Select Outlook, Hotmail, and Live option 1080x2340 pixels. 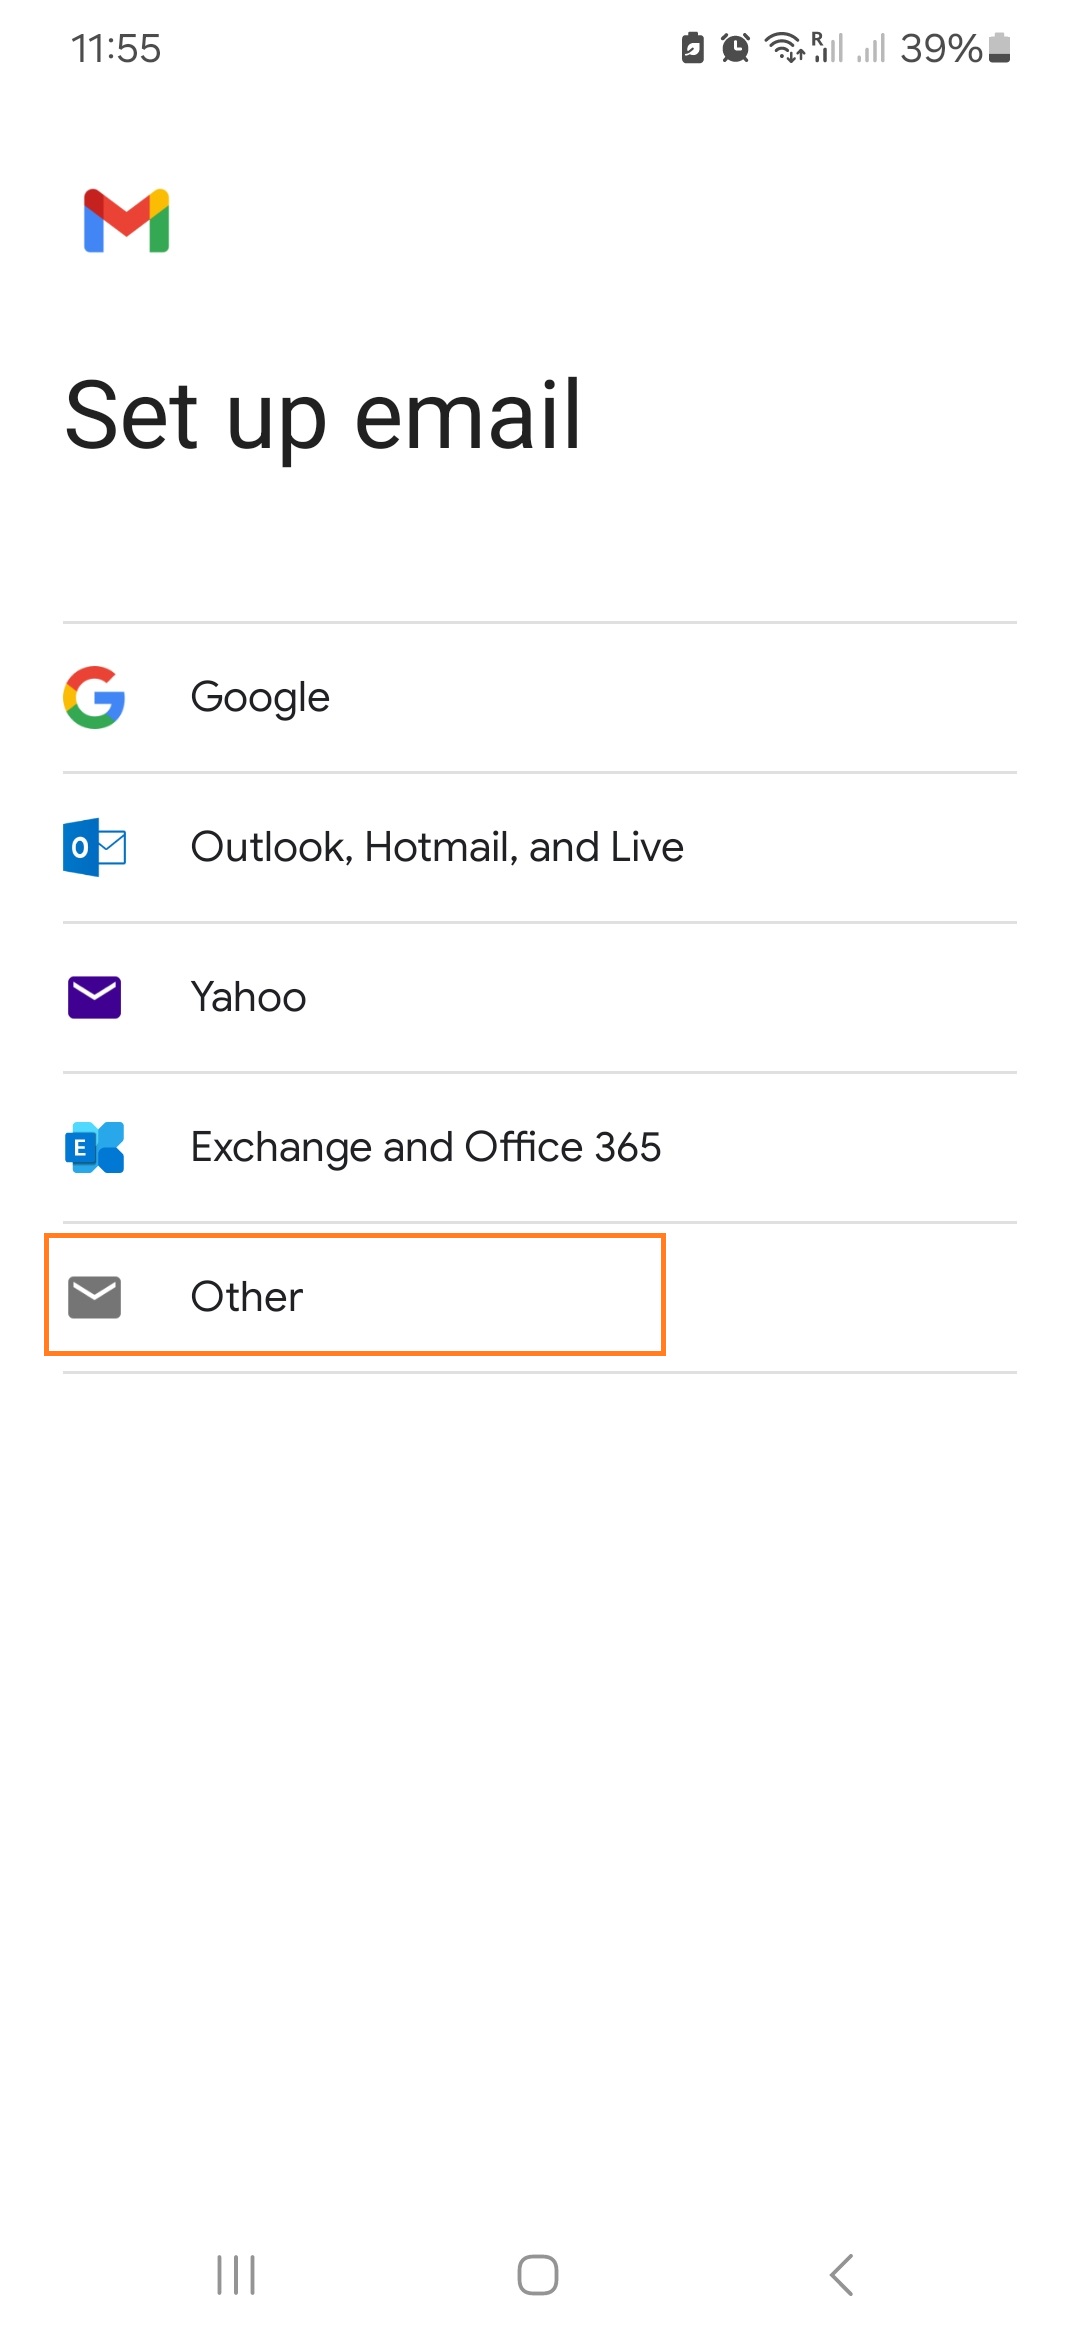point(437,847)
